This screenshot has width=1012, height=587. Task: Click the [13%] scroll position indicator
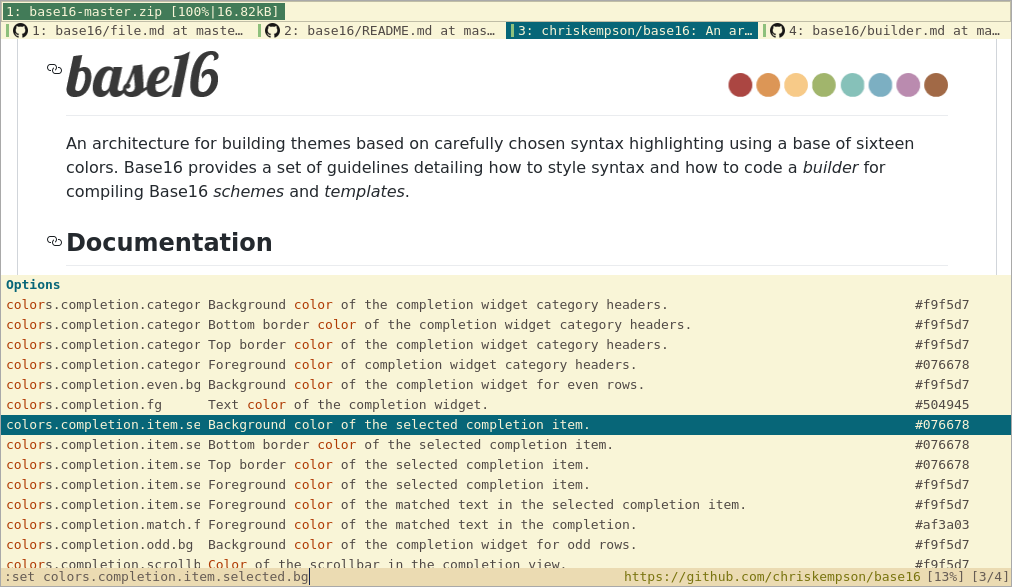(x=946, y=577)
